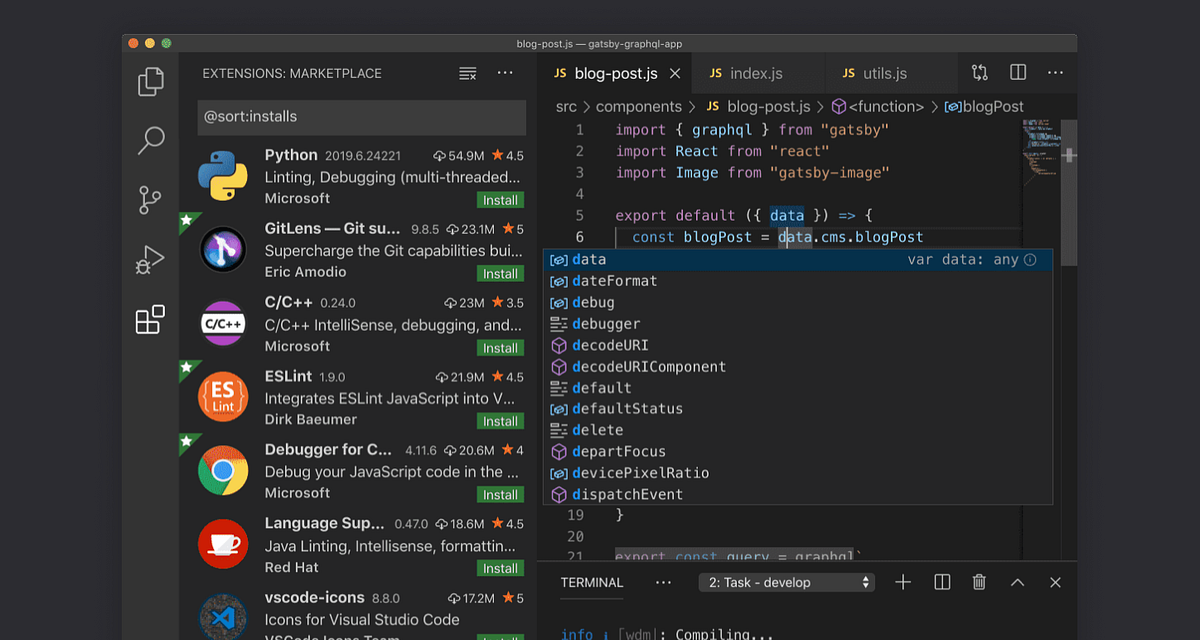Viewport: 1200px width, 640px height.
Task: Click the @sort:installs search field
Action: coord(361,117)
